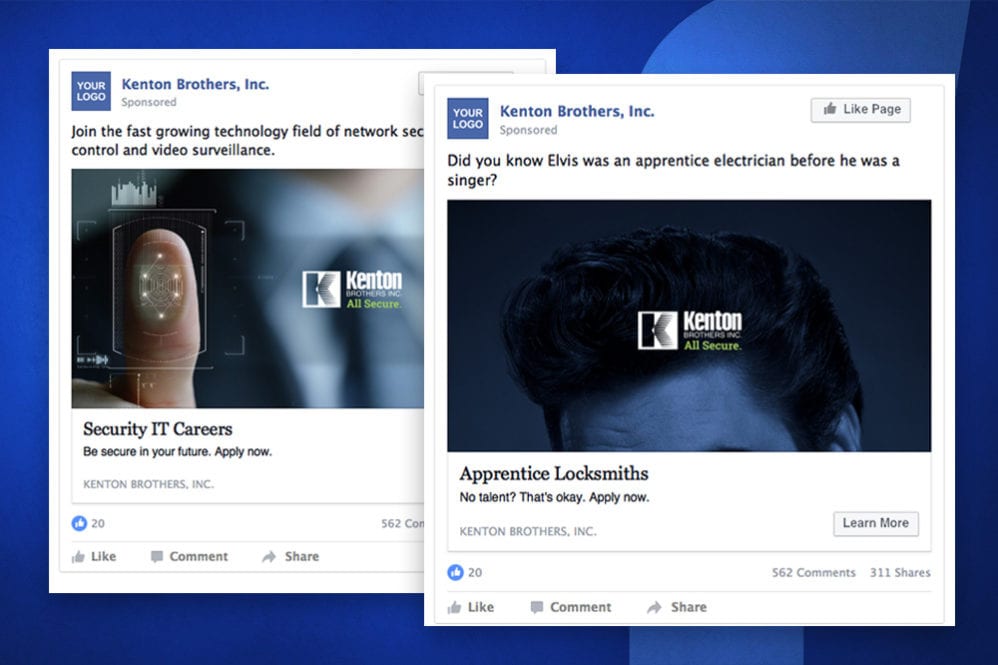Click the 'Did you know Elvis' post text
Viewport: 998px width, 665px height.
673,170
